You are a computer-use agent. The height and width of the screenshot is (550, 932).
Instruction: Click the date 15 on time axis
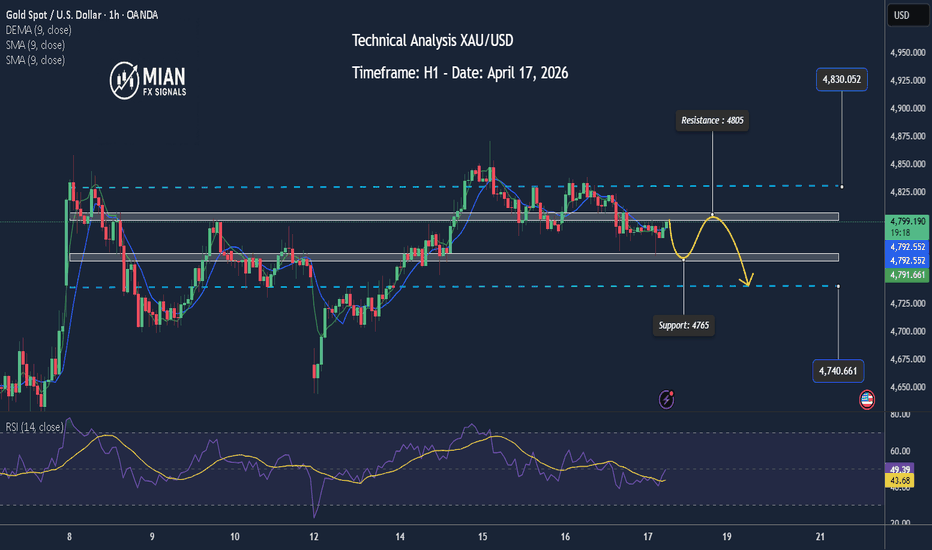[x=483, y=537]
